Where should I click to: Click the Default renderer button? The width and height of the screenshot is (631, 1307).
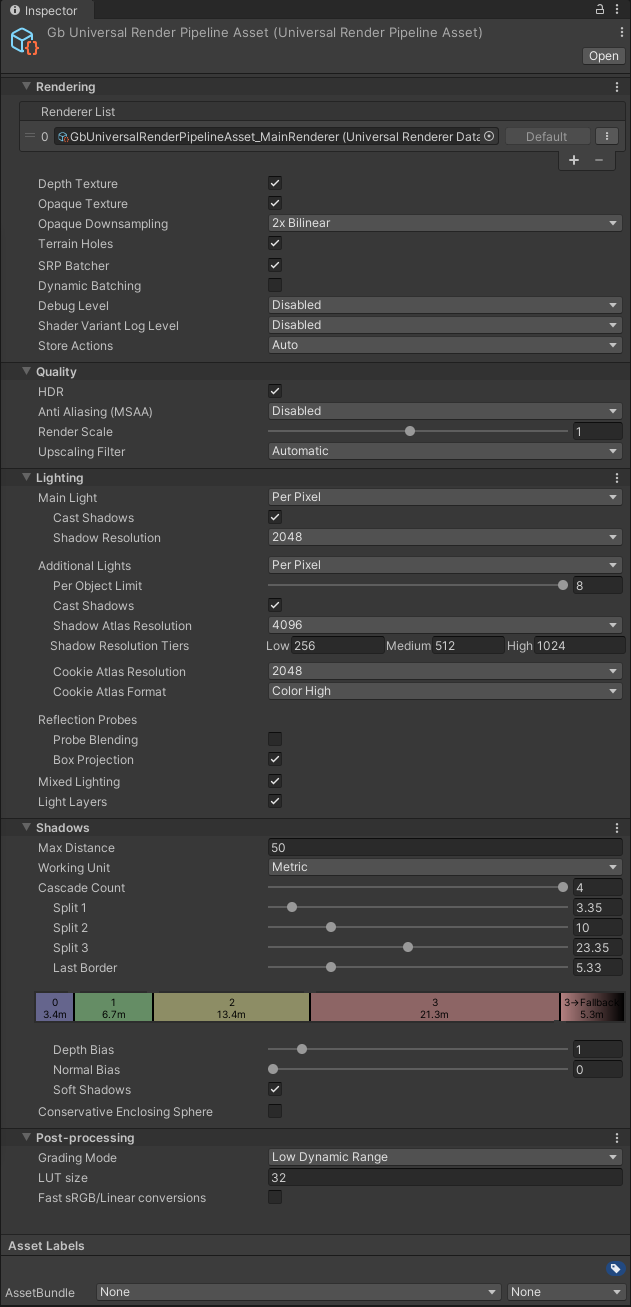[546, 137]
